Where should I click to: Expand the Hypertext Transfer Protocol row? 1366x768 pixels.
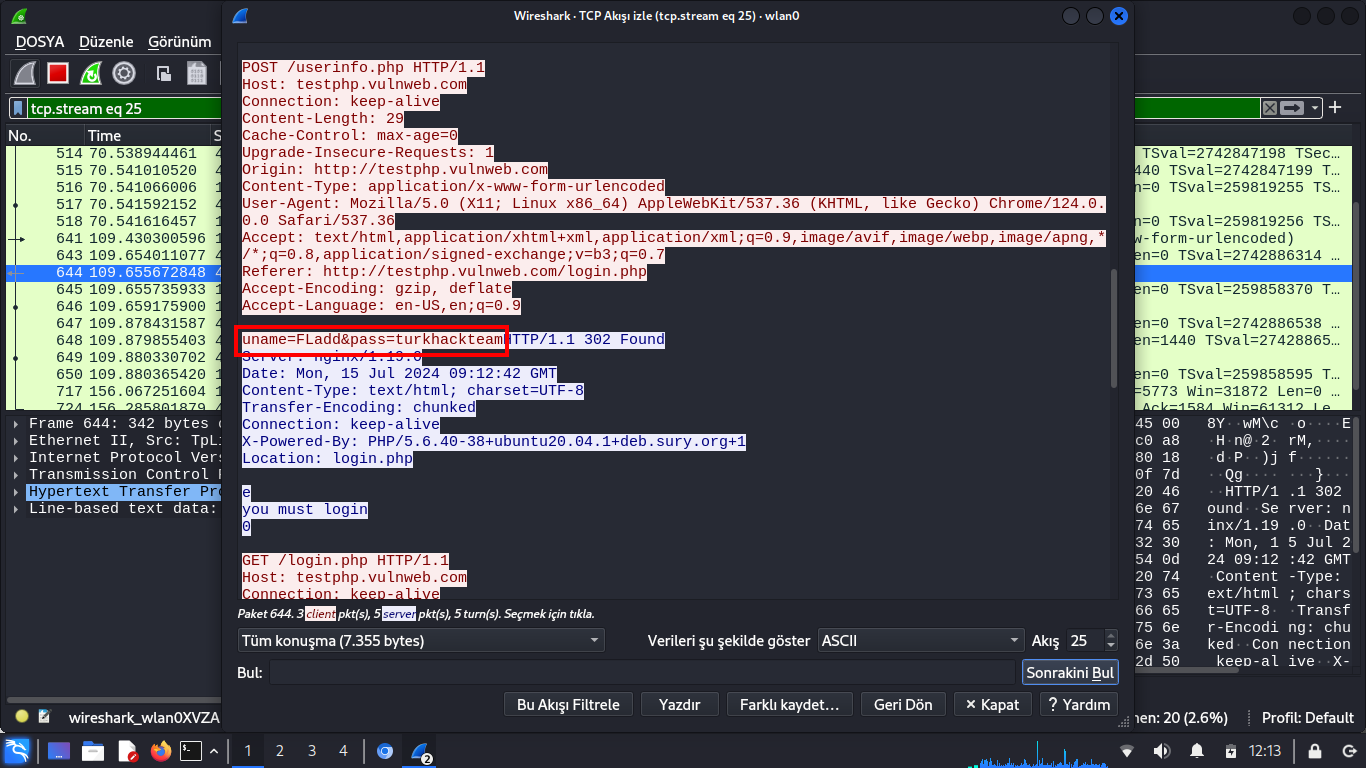click(x=17, y=492)
